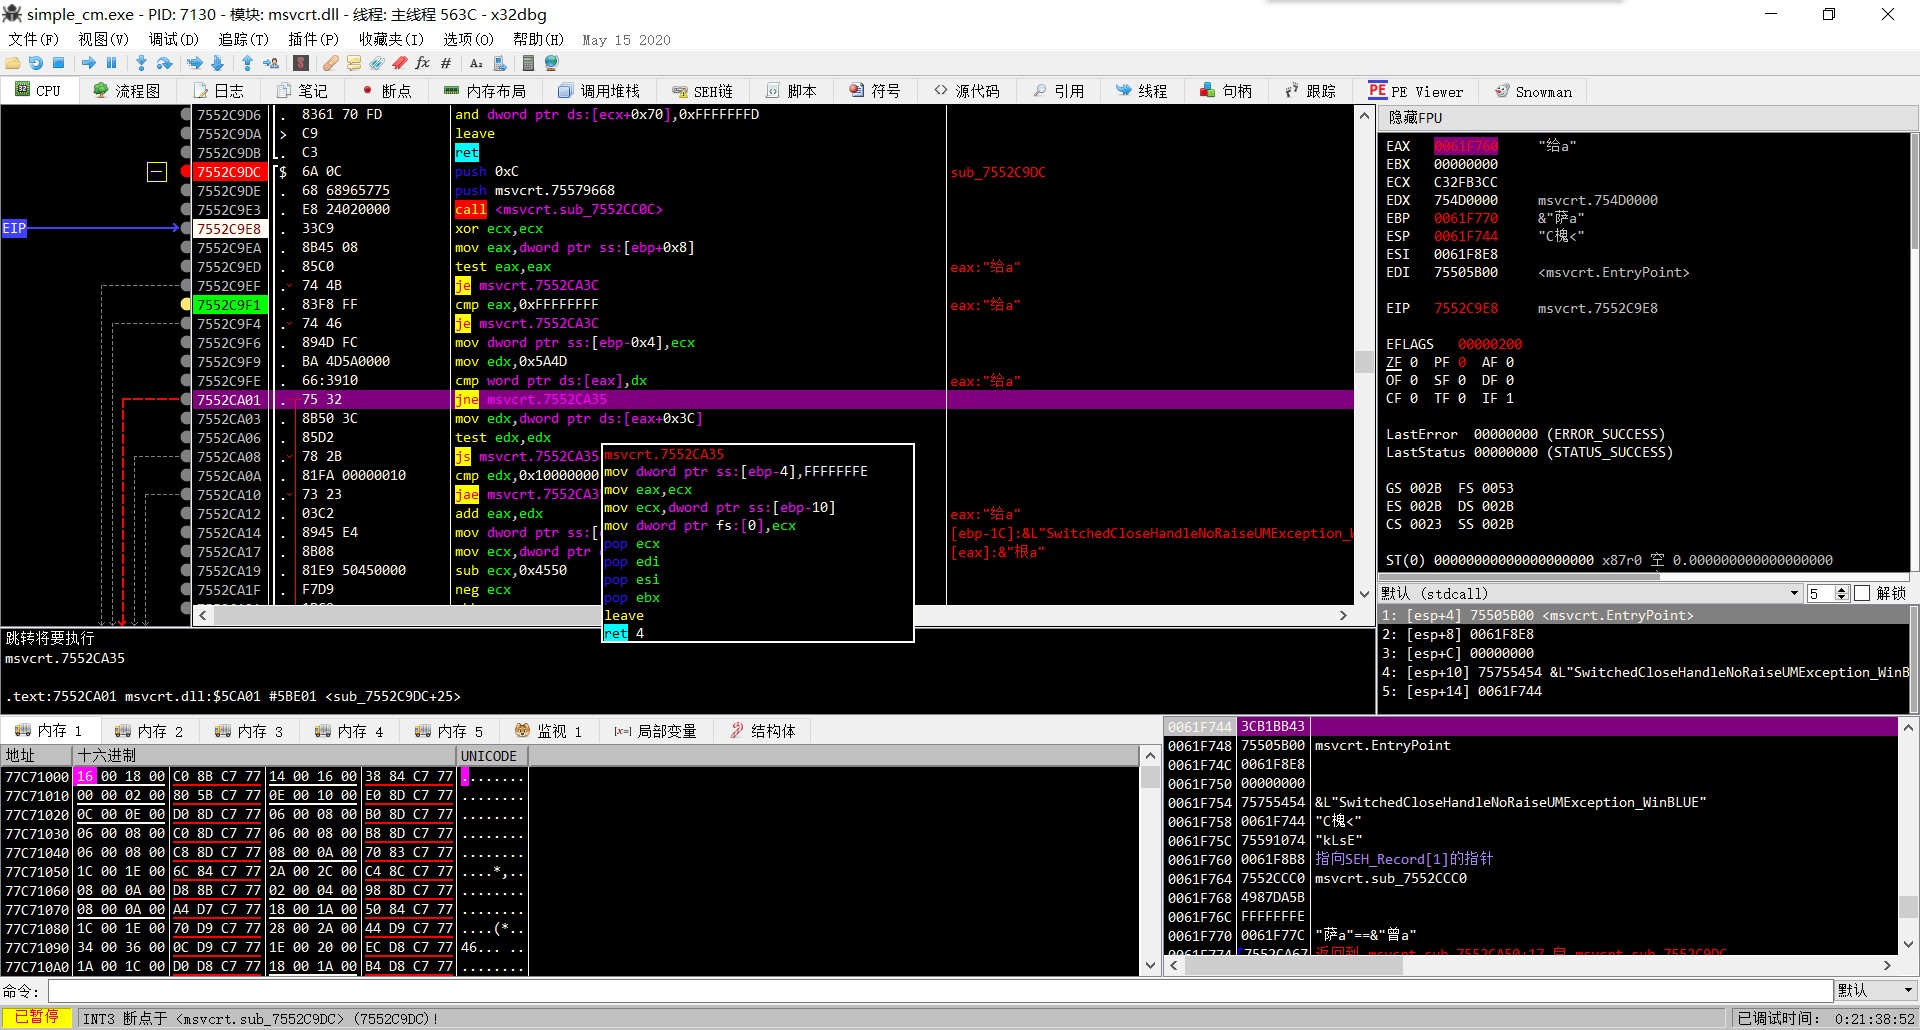Open the 调试(D) menu

pos(173,39)
